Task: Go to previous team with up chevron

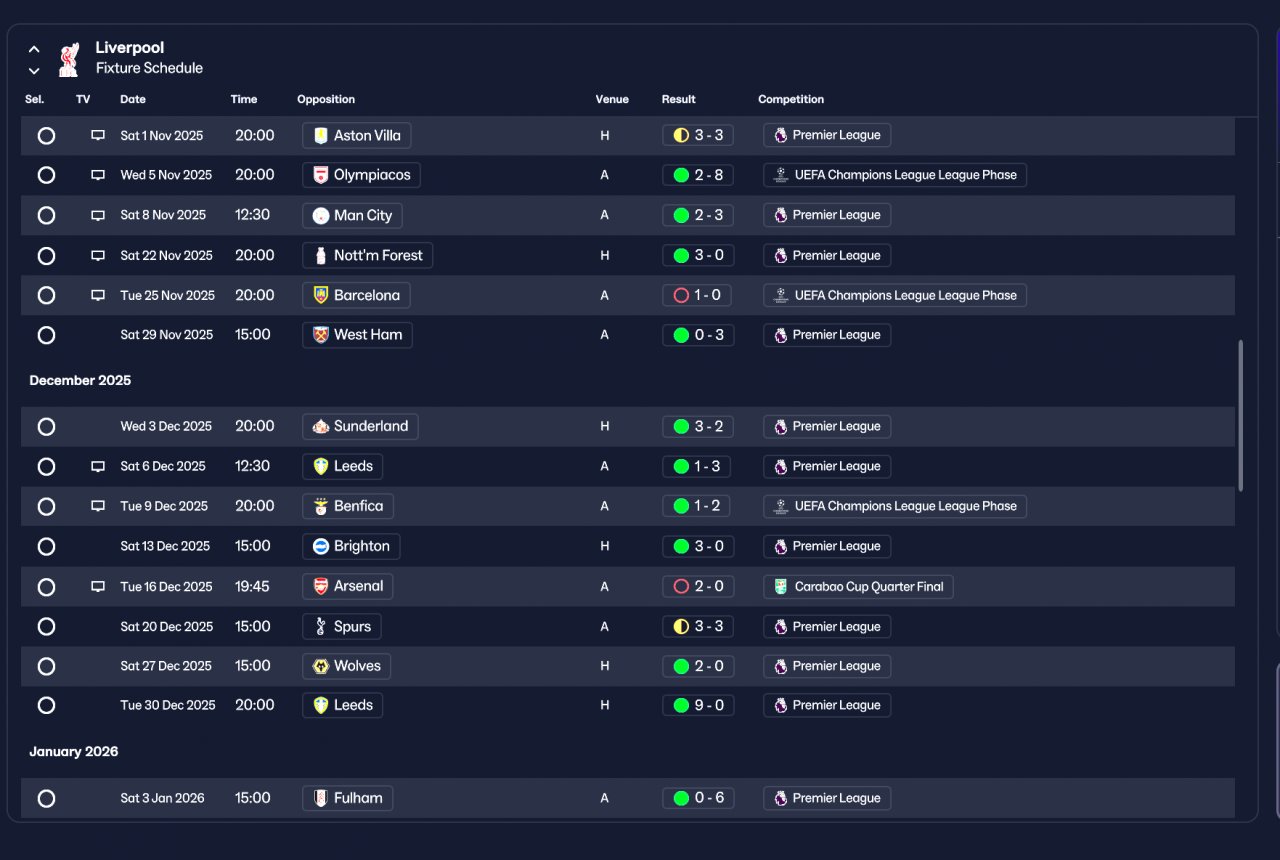Action: tap(34, 48)
